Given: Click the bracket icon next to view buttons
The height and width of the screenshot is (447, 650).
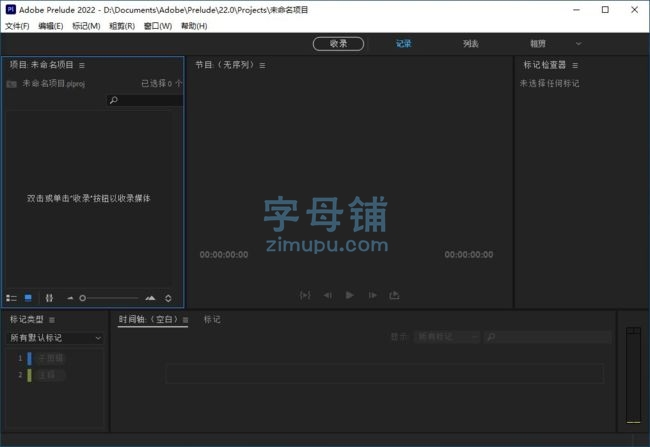Looking at the screenshot, I should (49, 298).
